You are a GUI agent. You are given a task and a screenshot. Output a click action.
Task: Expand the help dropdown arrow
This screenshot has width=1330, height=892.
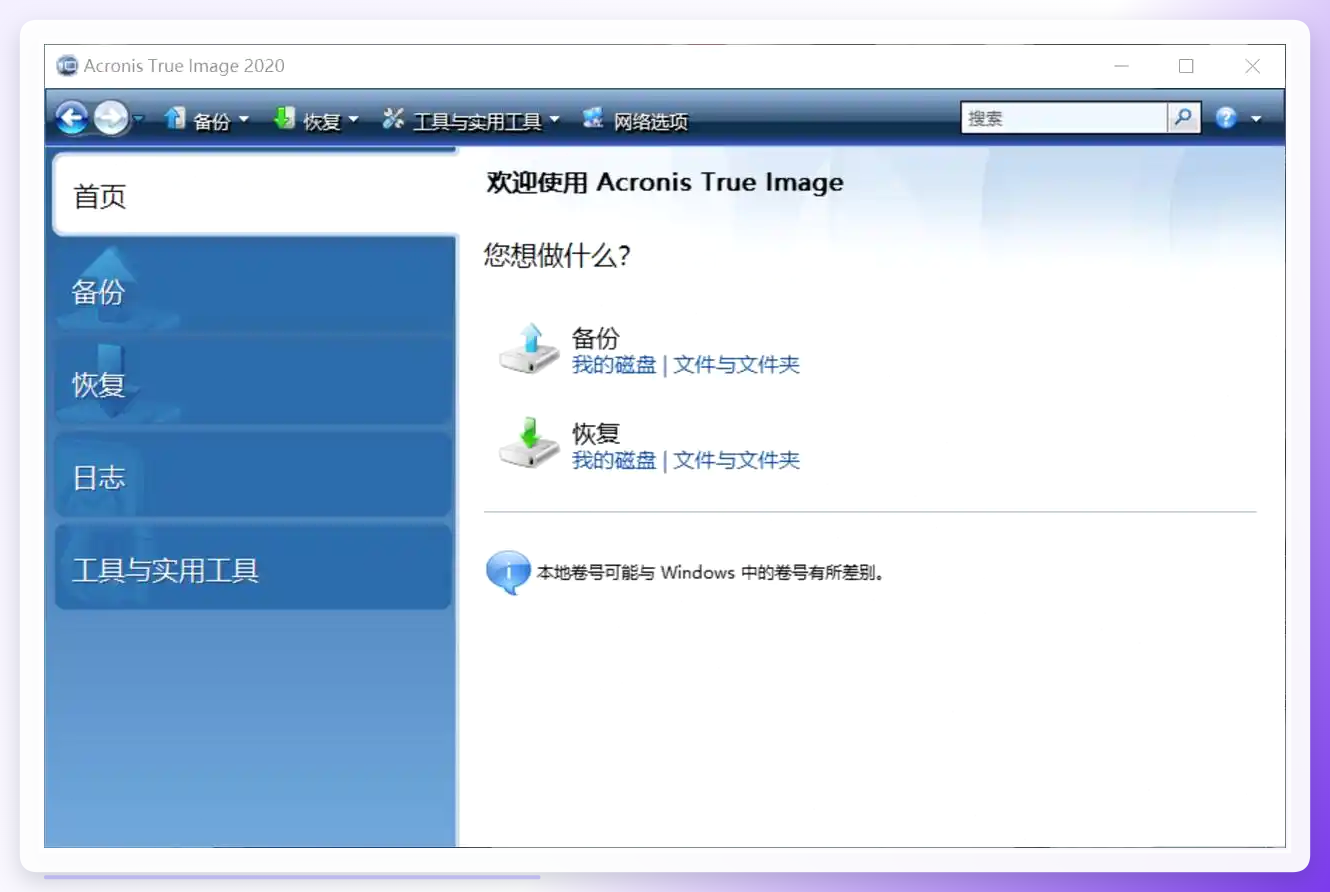1256,119
